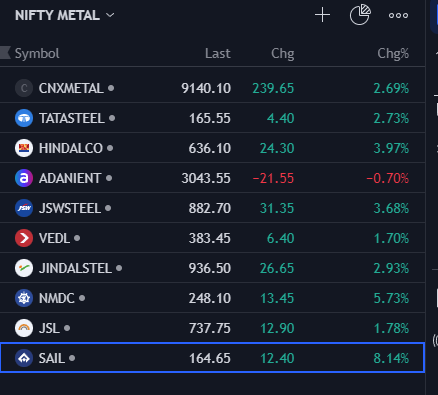Image resolution: width=438 pixels, height=395 pixels.
Task: Select the JSWSTEEL symbol name
Action: click(x=70, y=208)
